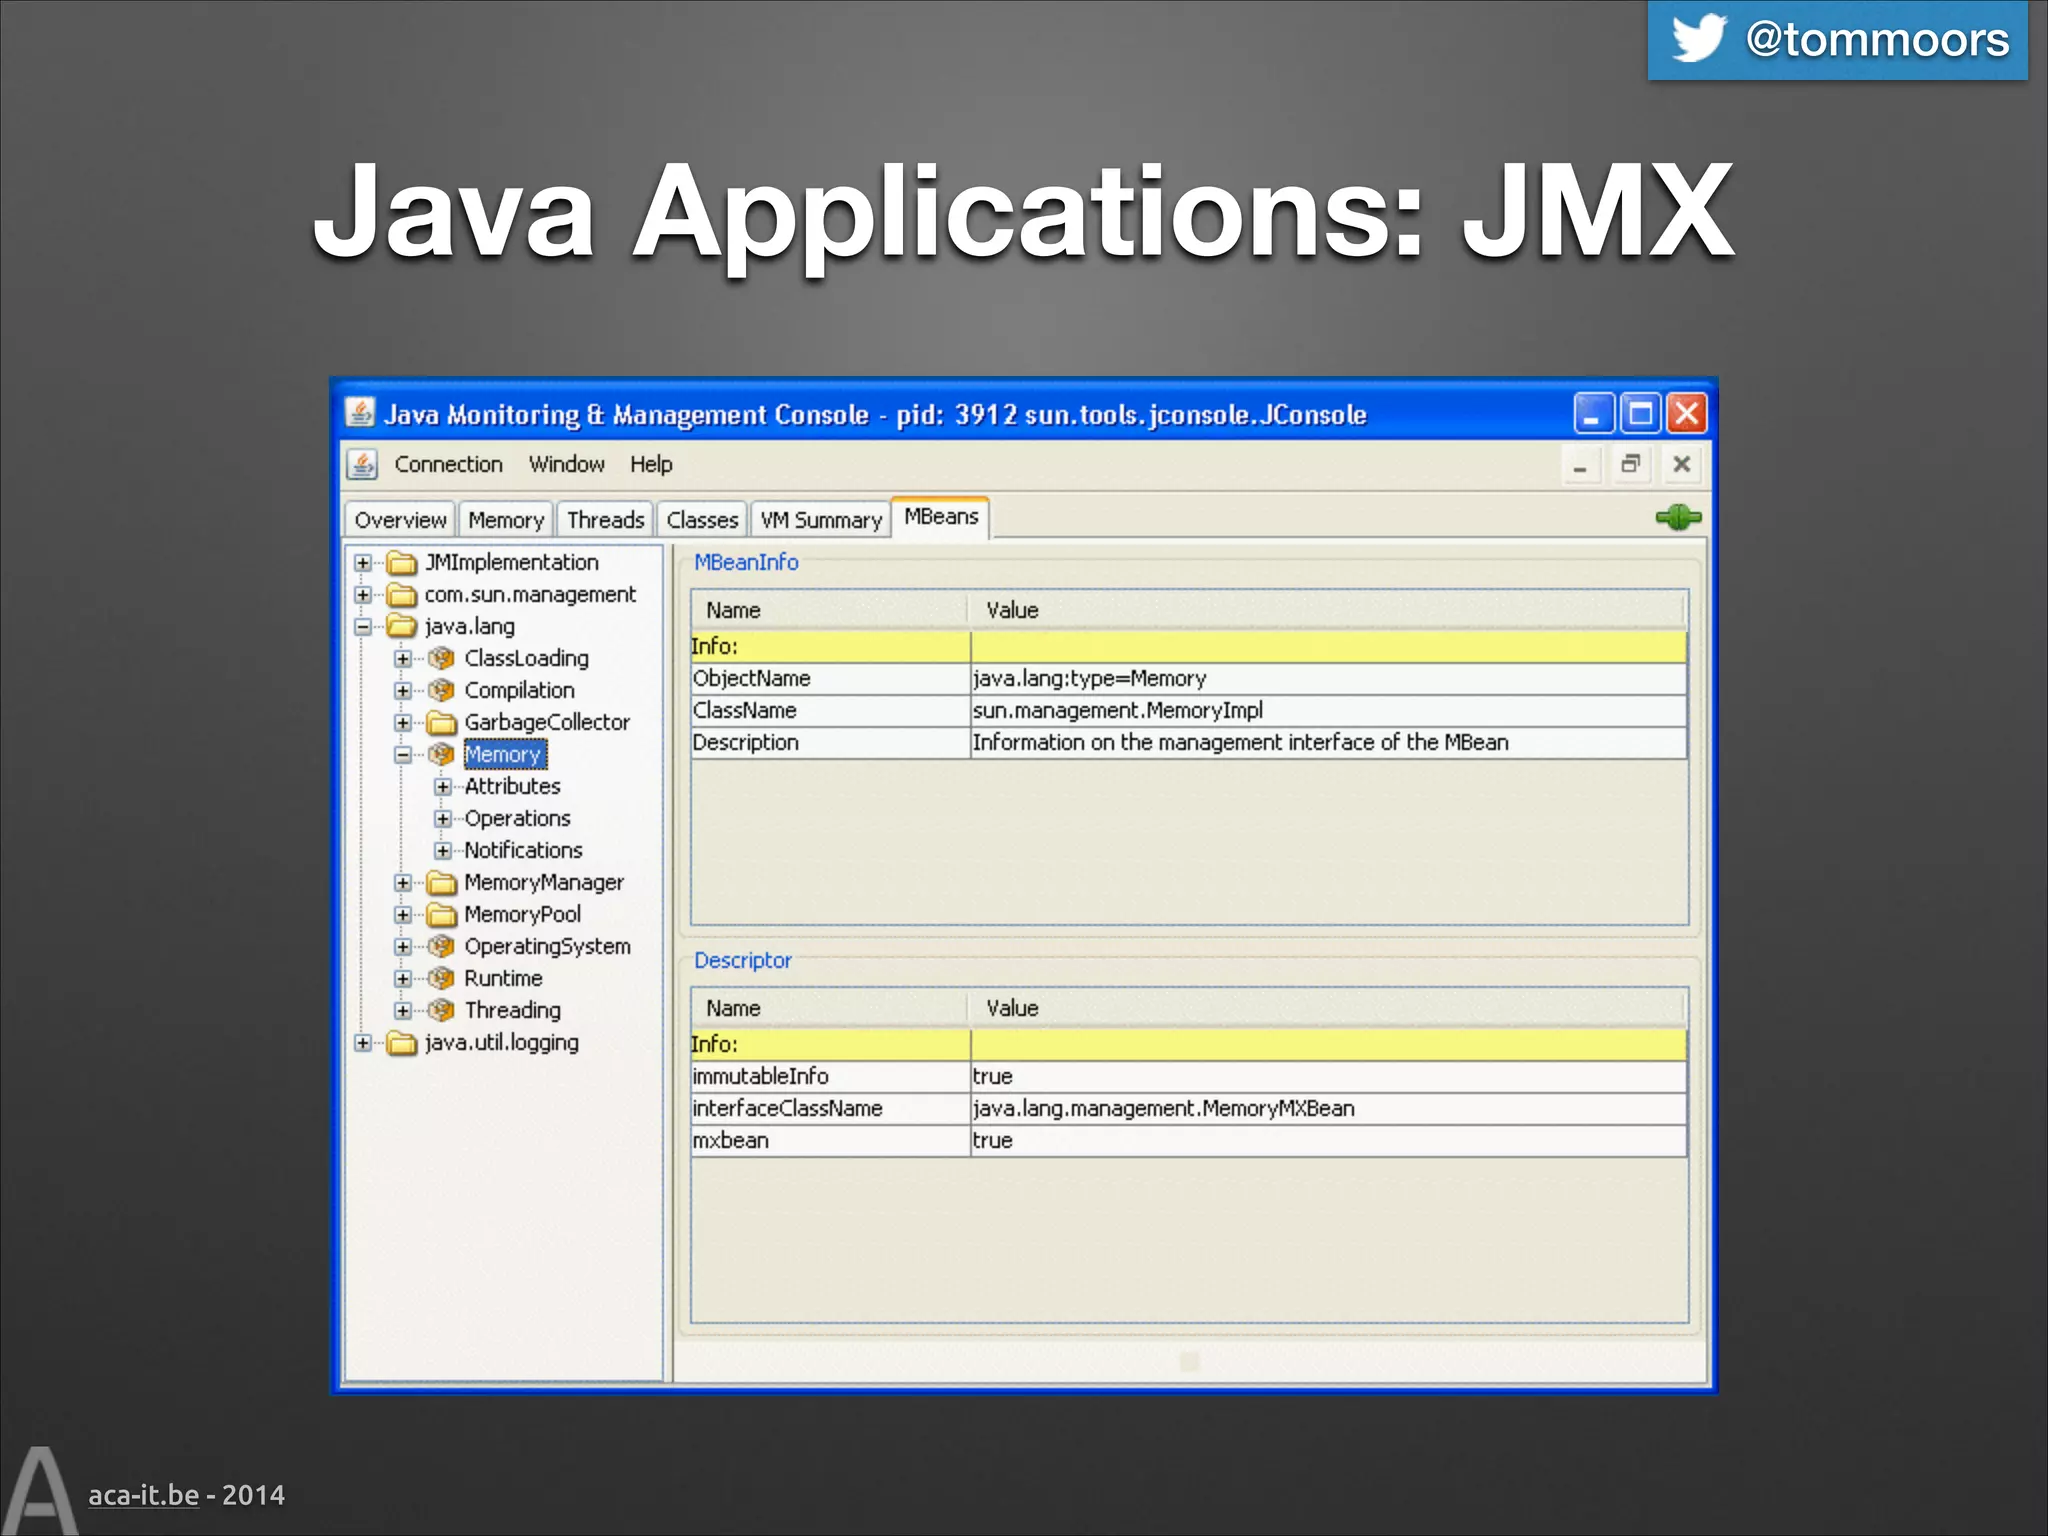Click the Compilation MBean icon

441,690
